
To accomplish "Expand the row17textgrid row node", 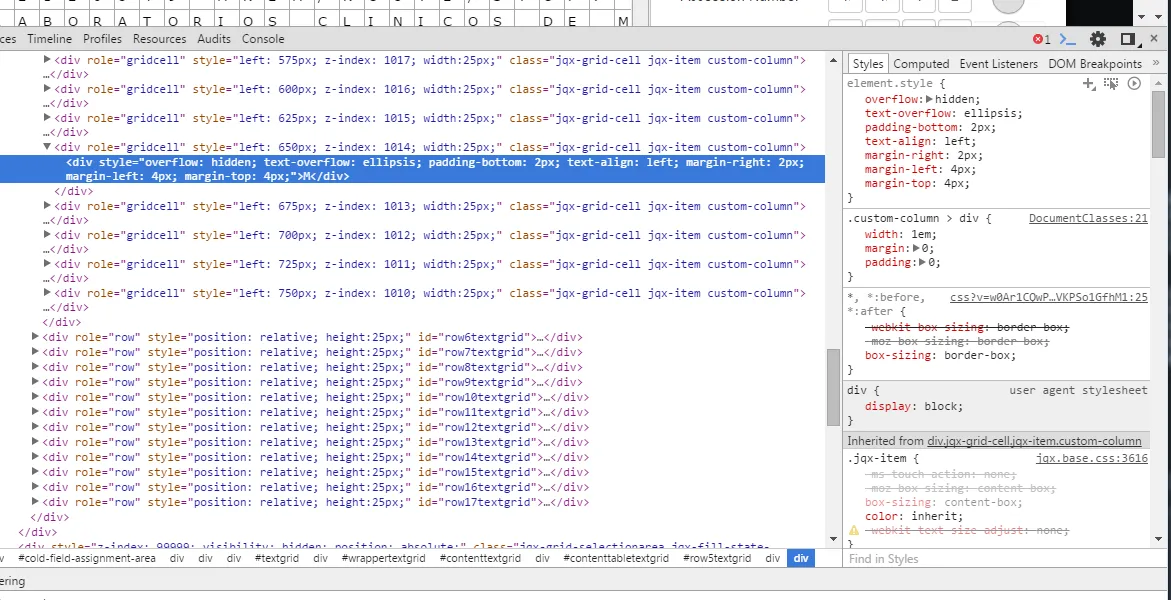I will (x=35, y=502).
